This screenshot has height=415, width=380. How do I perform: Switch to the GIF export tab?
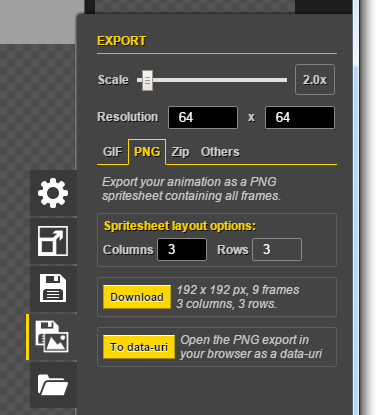112,152
